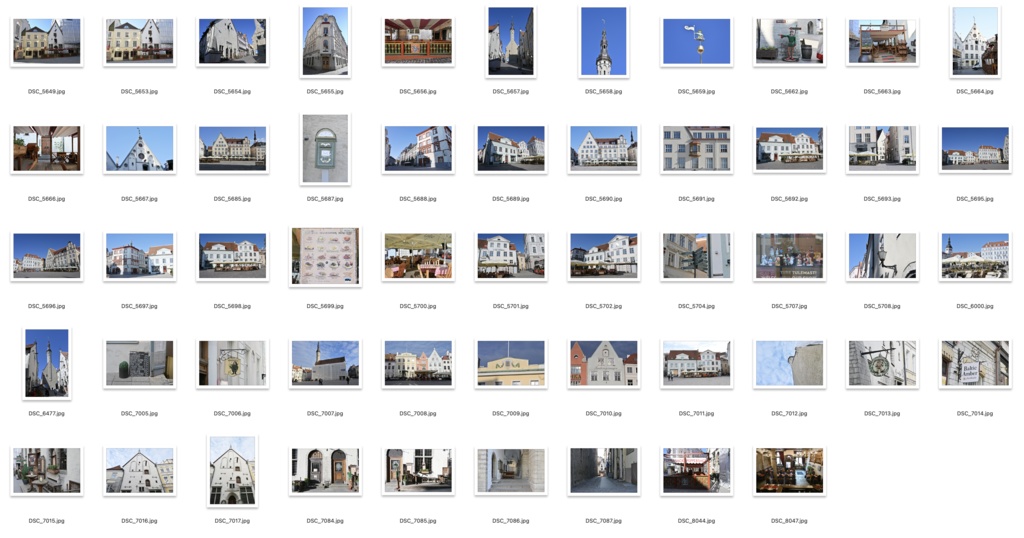Open the DSC_5653.jpg thumbnail
The image size is (1024, 538).
click(139, 41)
